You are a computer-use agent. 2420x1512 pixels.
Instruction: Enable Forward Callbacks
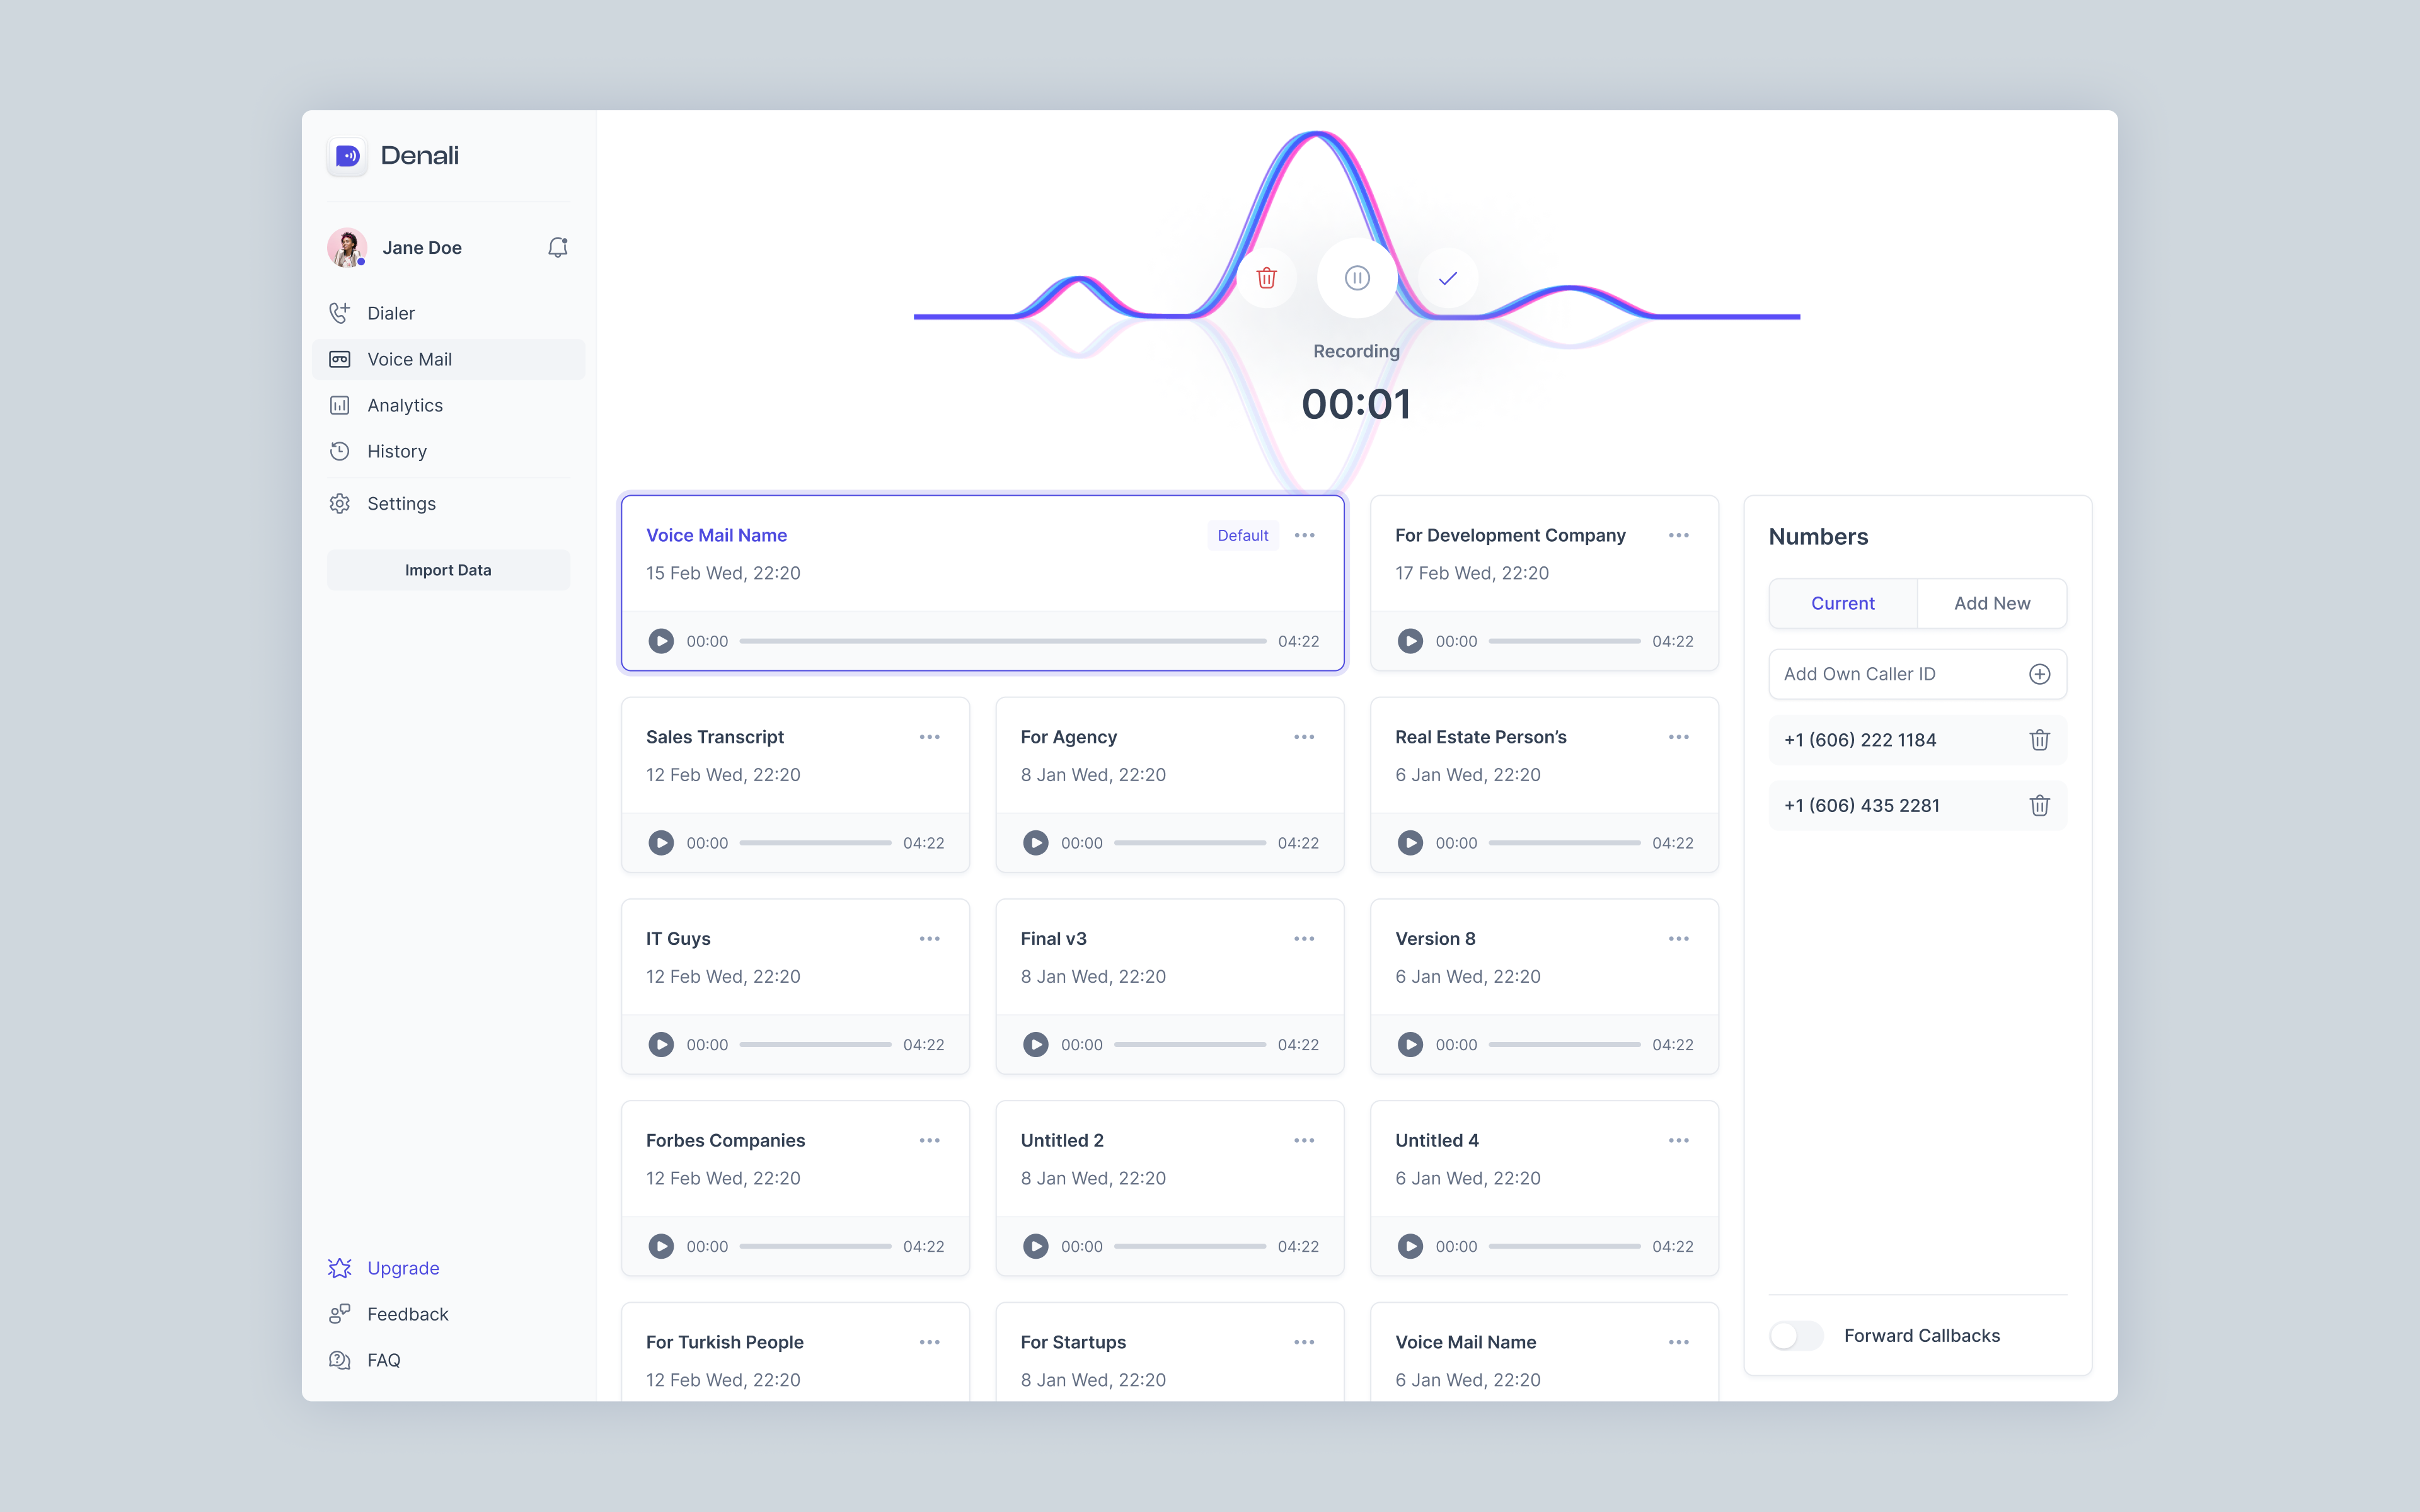click(1795, 1335)
